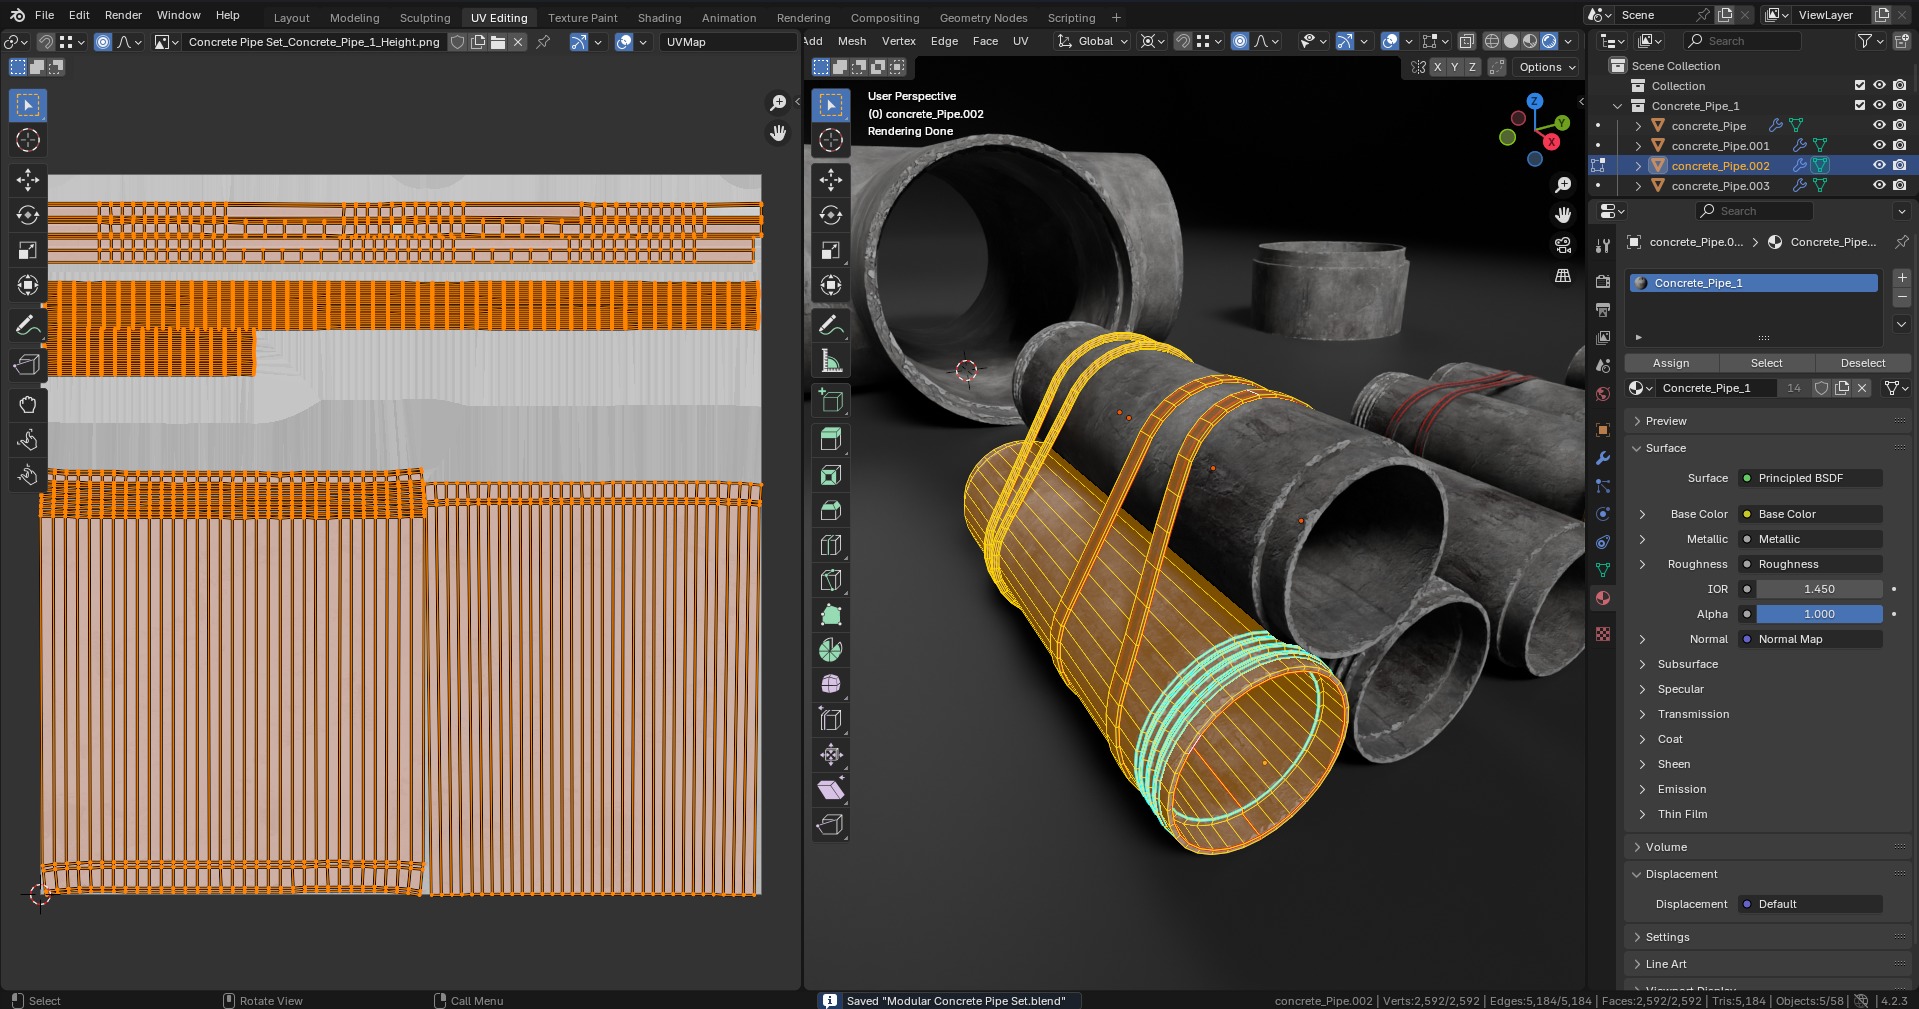Select the Annotate tool in 3D viewport
Viewport: 1919px width, 1009px height.
831,326
